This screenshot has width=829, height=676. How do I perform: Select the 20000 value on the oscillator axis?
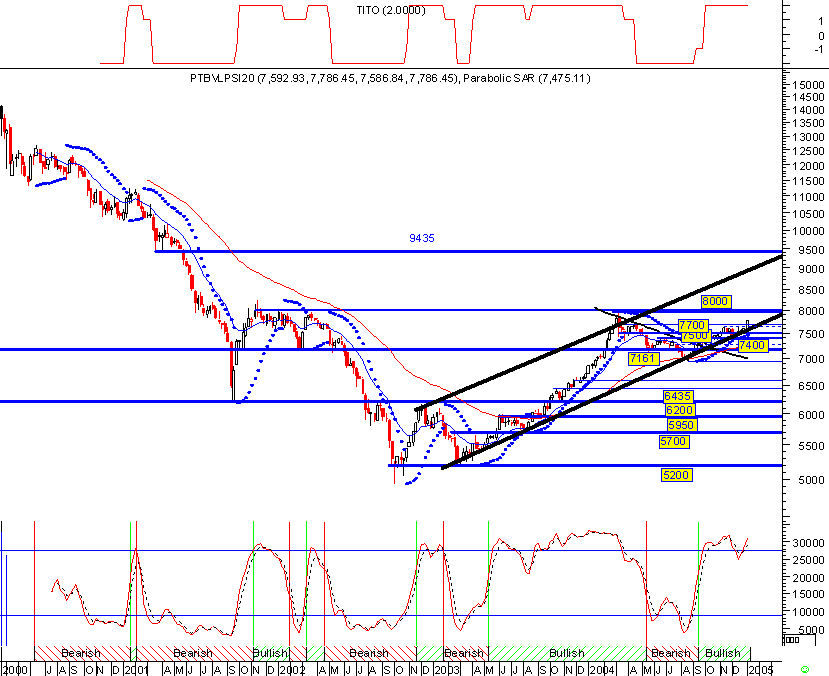tap(809, 578)
